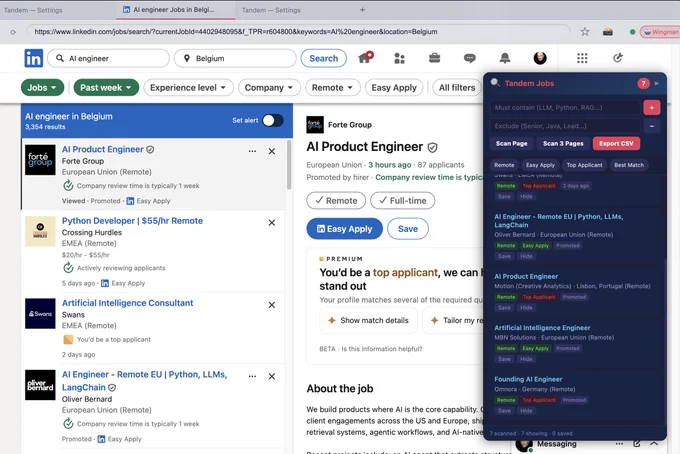This screenshot has width=680, height=454.
Task: Toggle the Best Match chip in Tandem Jobs
Action: (x=629, y=165)
